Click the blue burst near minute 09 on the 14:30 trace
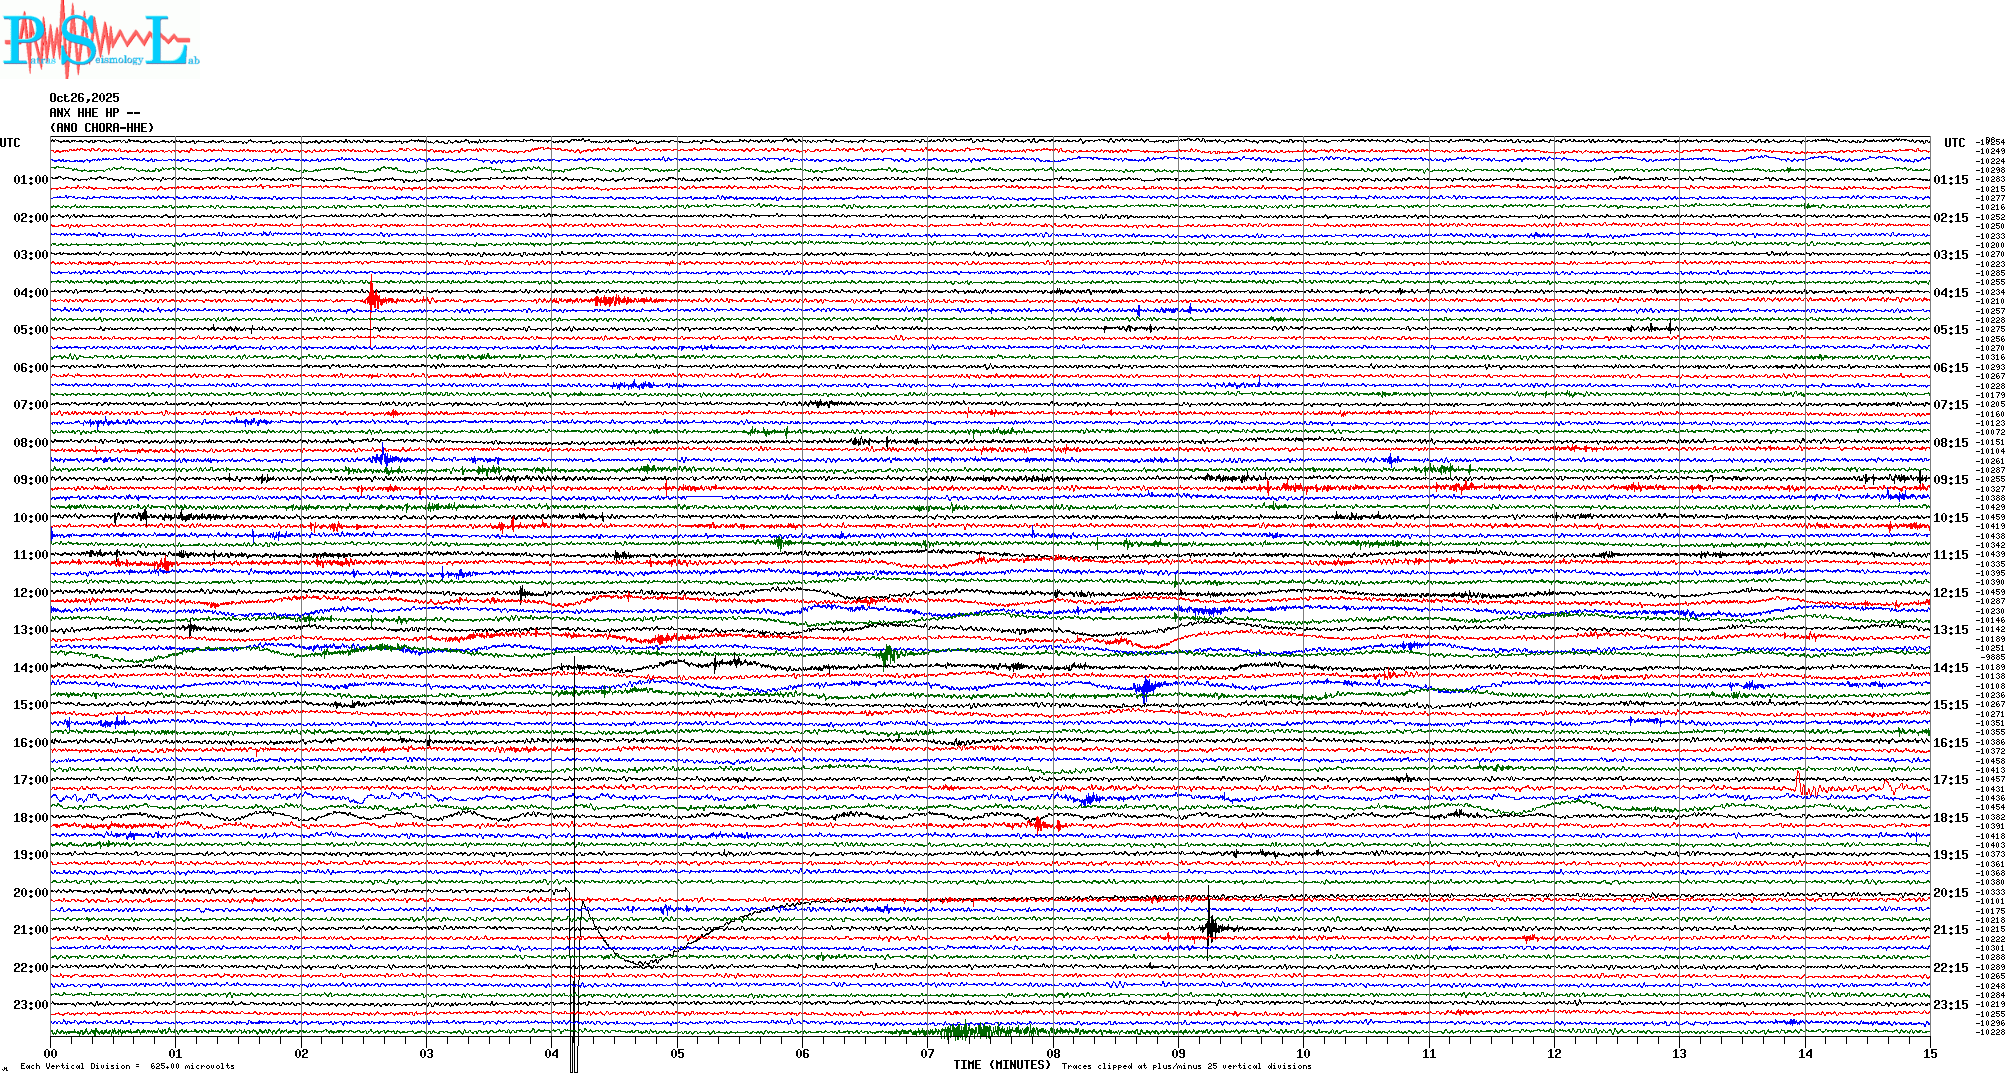Viewport: 2010px width, 1080px height. [x=1146, y=687]
